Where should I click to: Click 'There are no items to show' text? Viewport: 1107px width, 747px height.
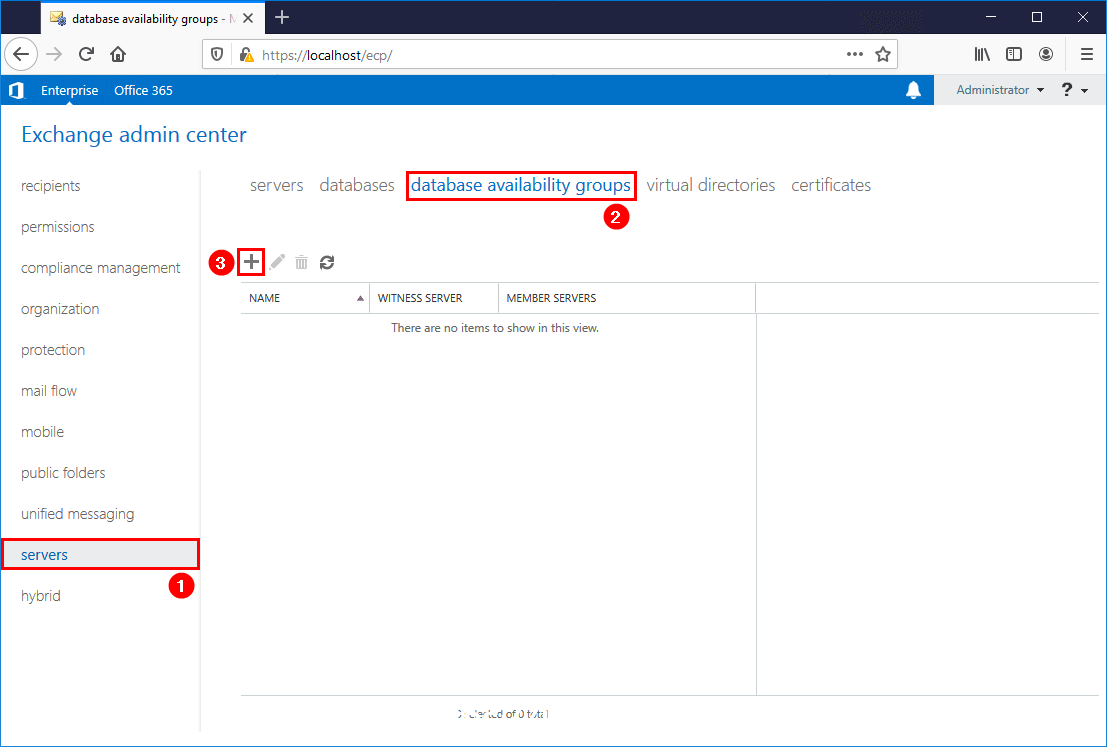(x=495, y=328)
